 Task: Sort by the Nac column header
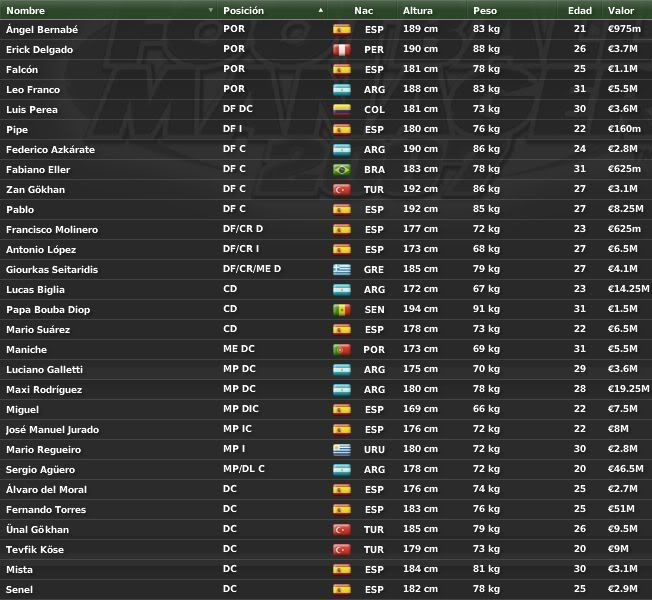pos(363,10)
